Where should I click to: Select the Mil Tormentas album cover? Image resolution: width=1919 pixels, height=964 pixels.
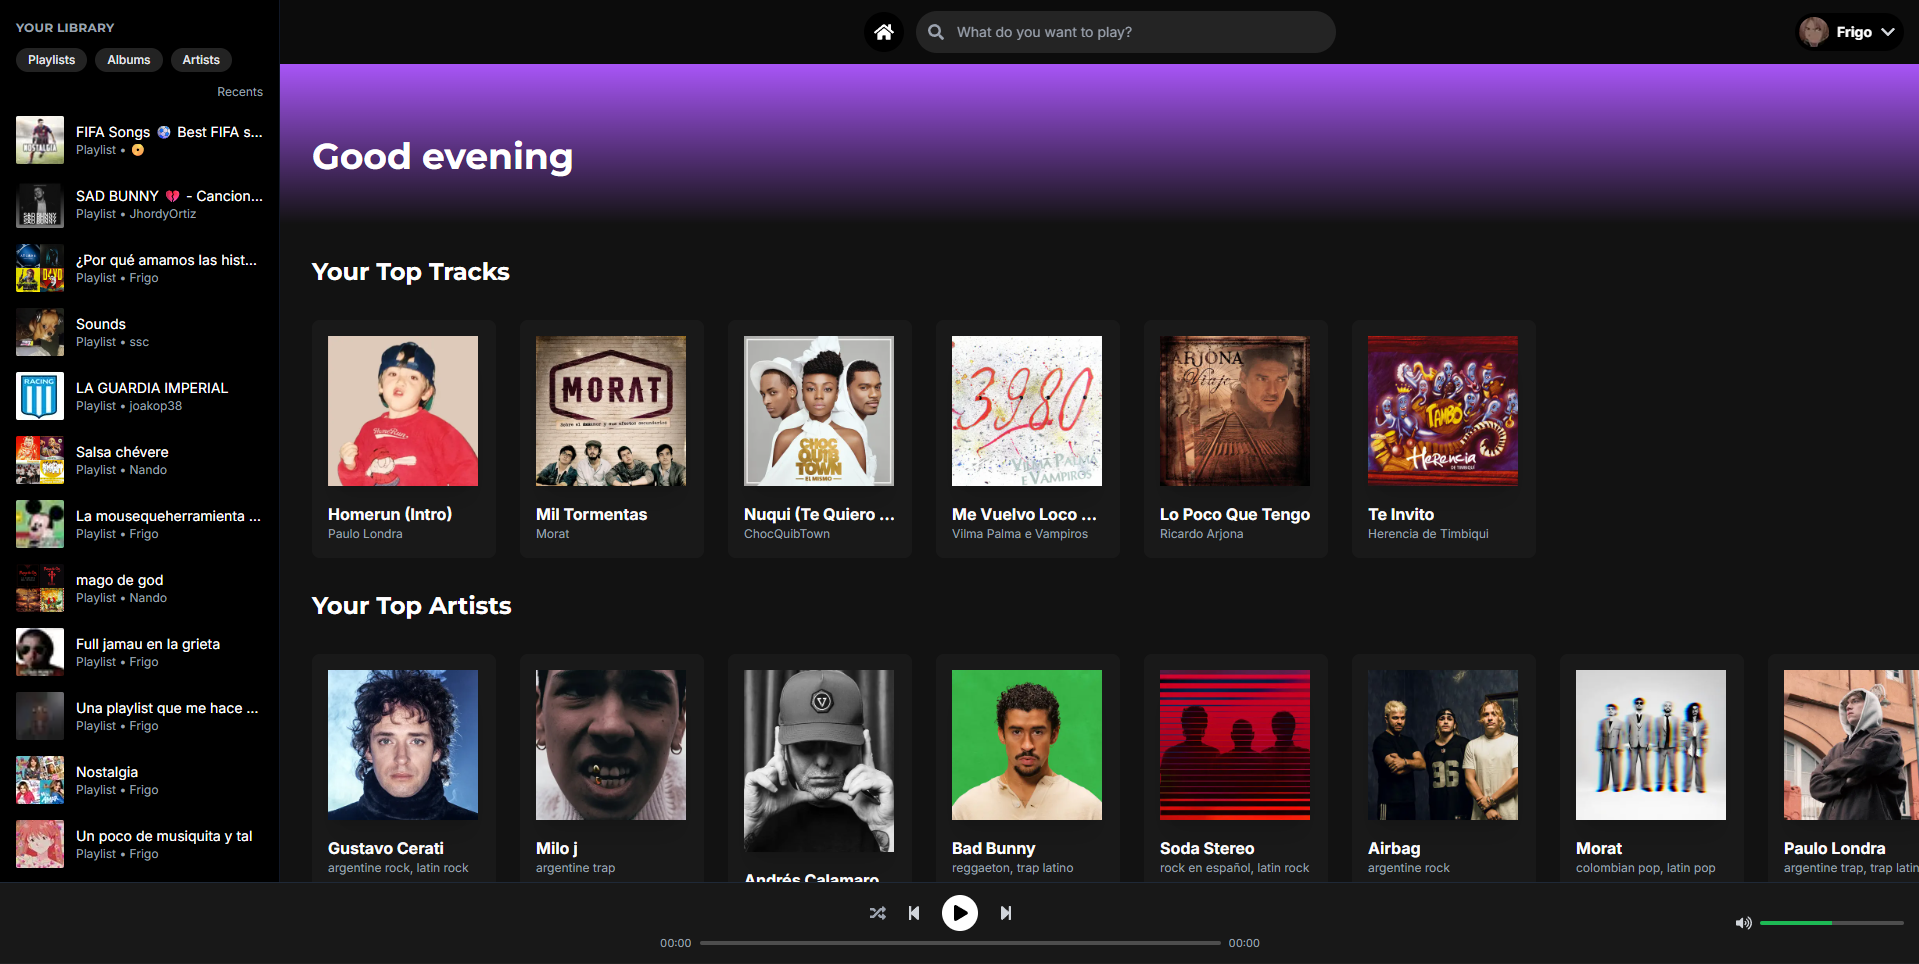[611, 411]
